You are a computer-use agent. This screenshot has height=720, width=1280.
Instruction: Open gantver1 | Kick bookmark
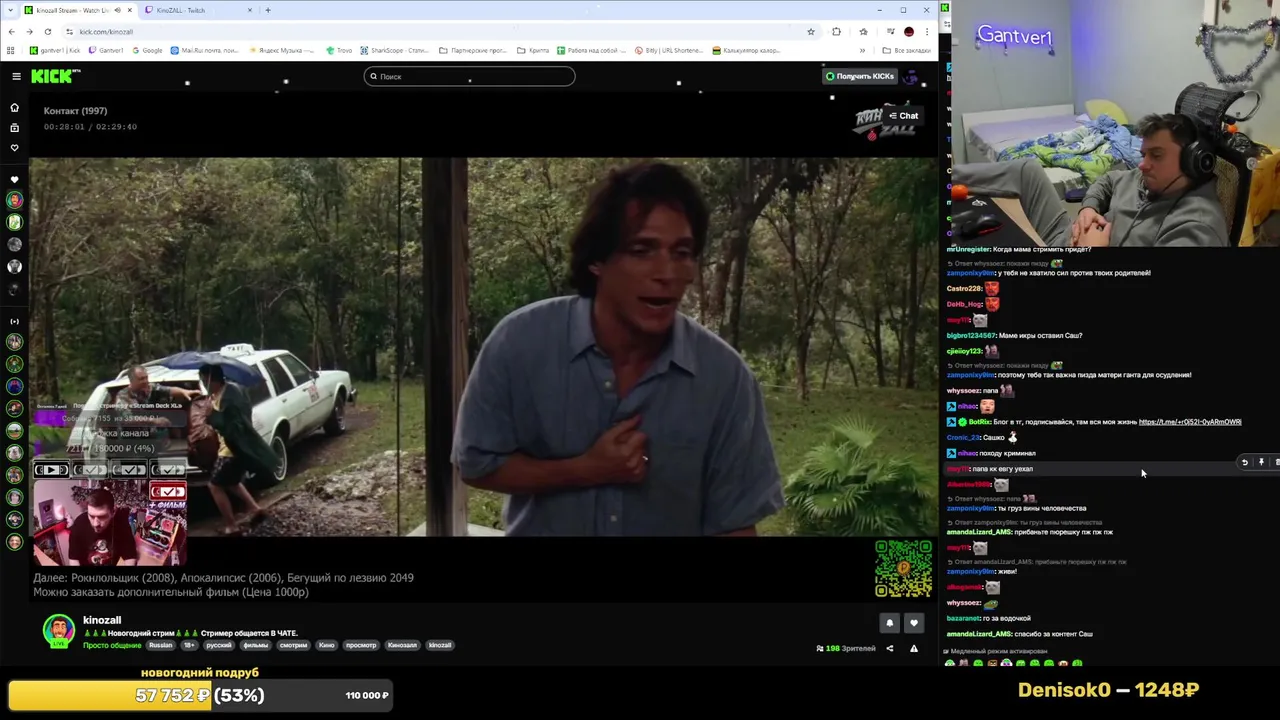(55, 50)
